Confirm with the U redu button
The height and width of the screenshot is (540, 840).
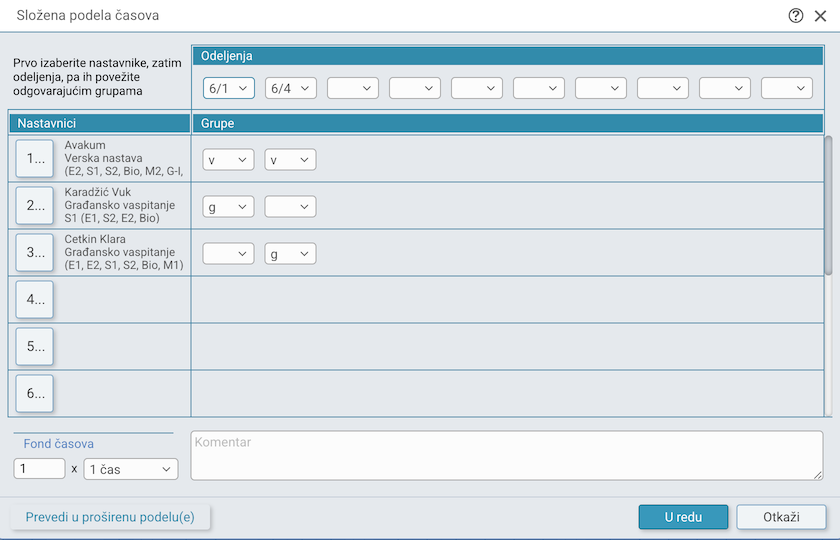[683, 517]
